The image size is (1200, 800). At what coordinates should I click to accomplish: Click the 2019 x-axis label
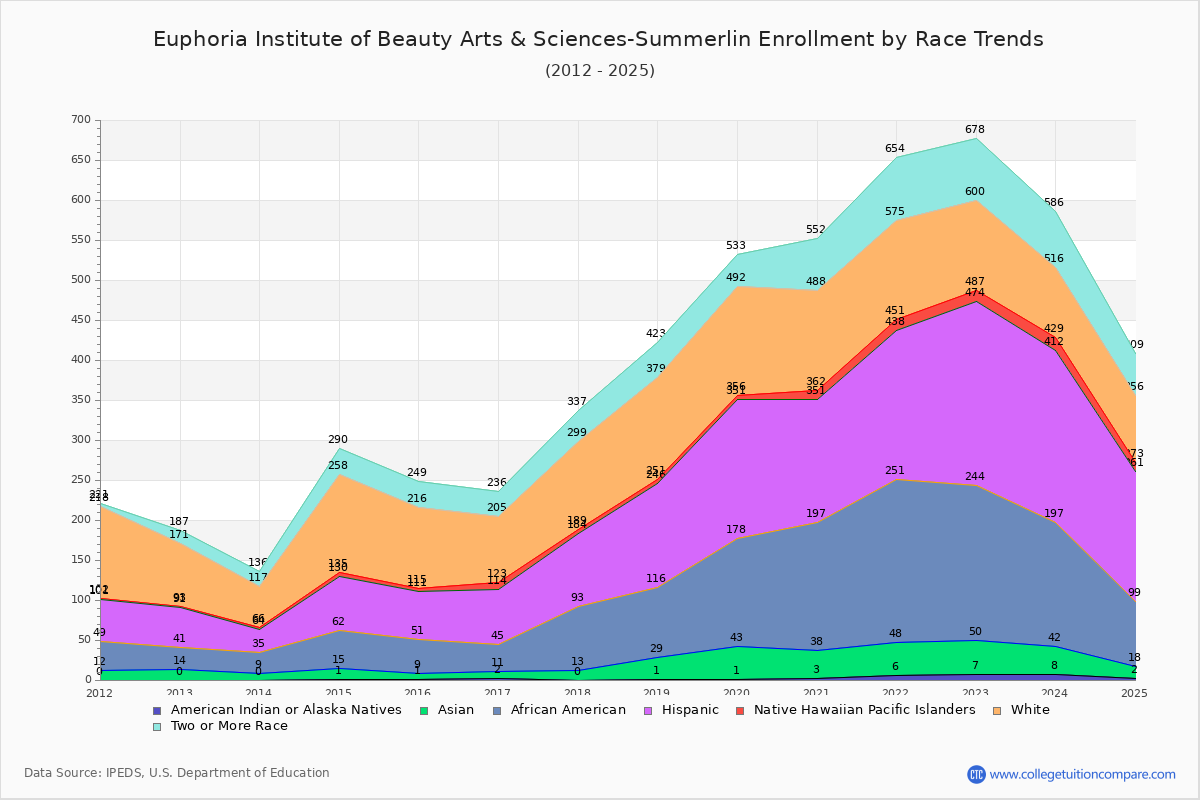[x=658, y=693]
